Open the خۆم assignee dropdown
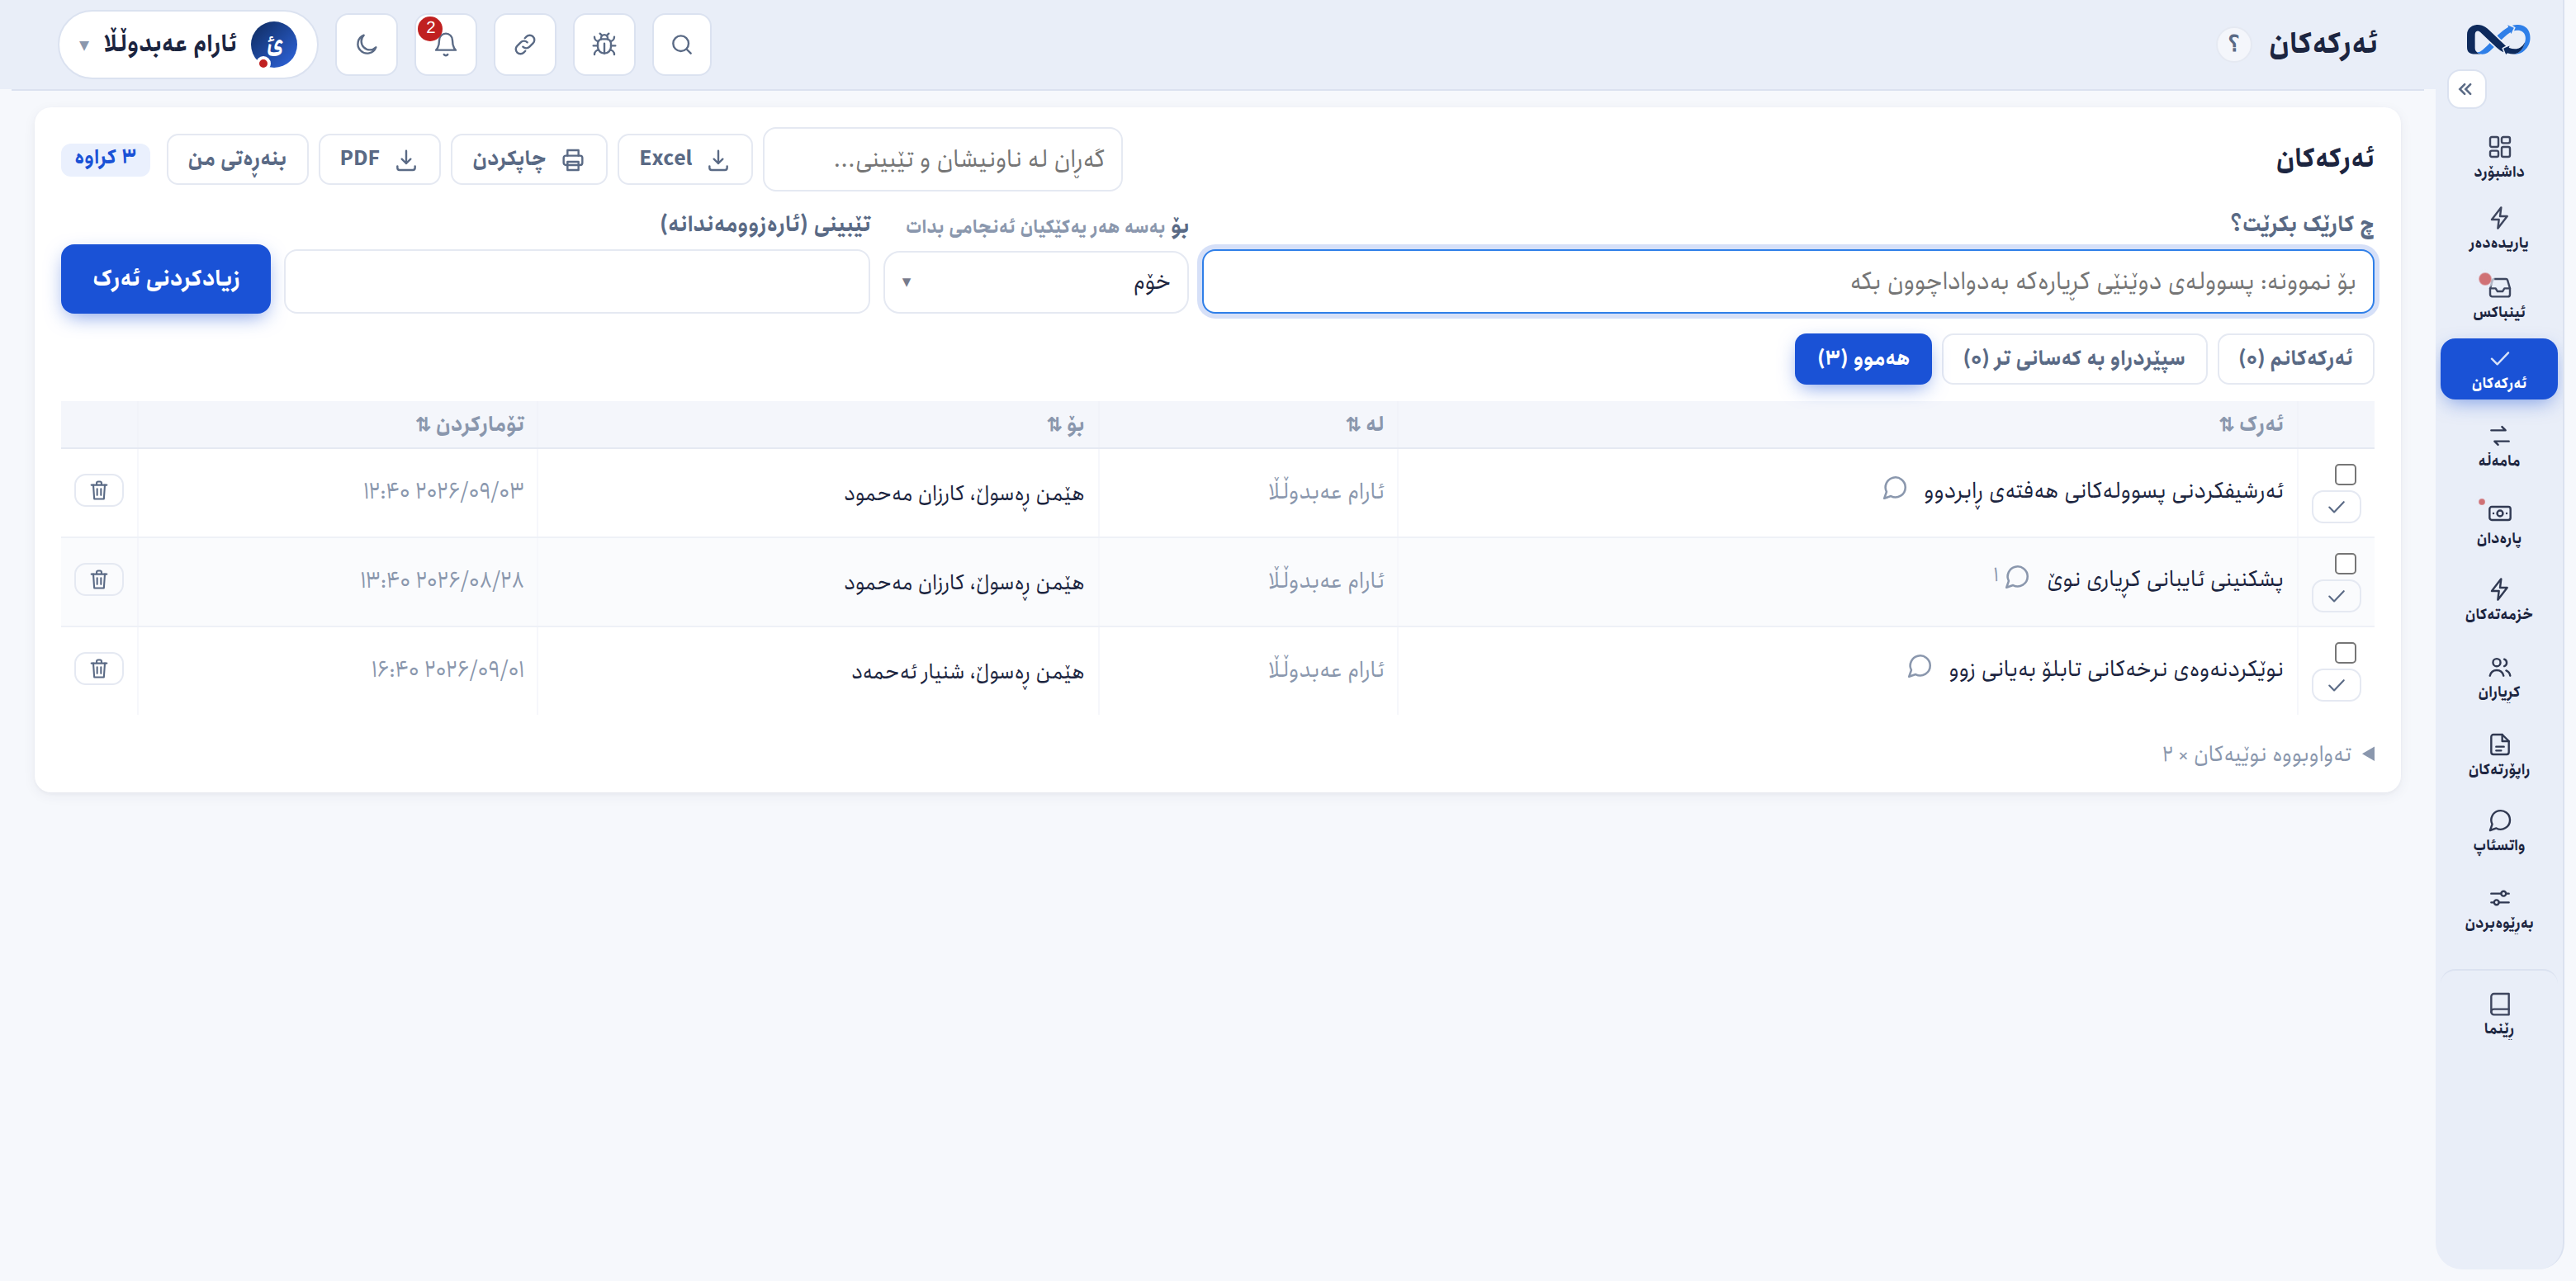This screenshot has width=2576, height=1281. 1035,282
